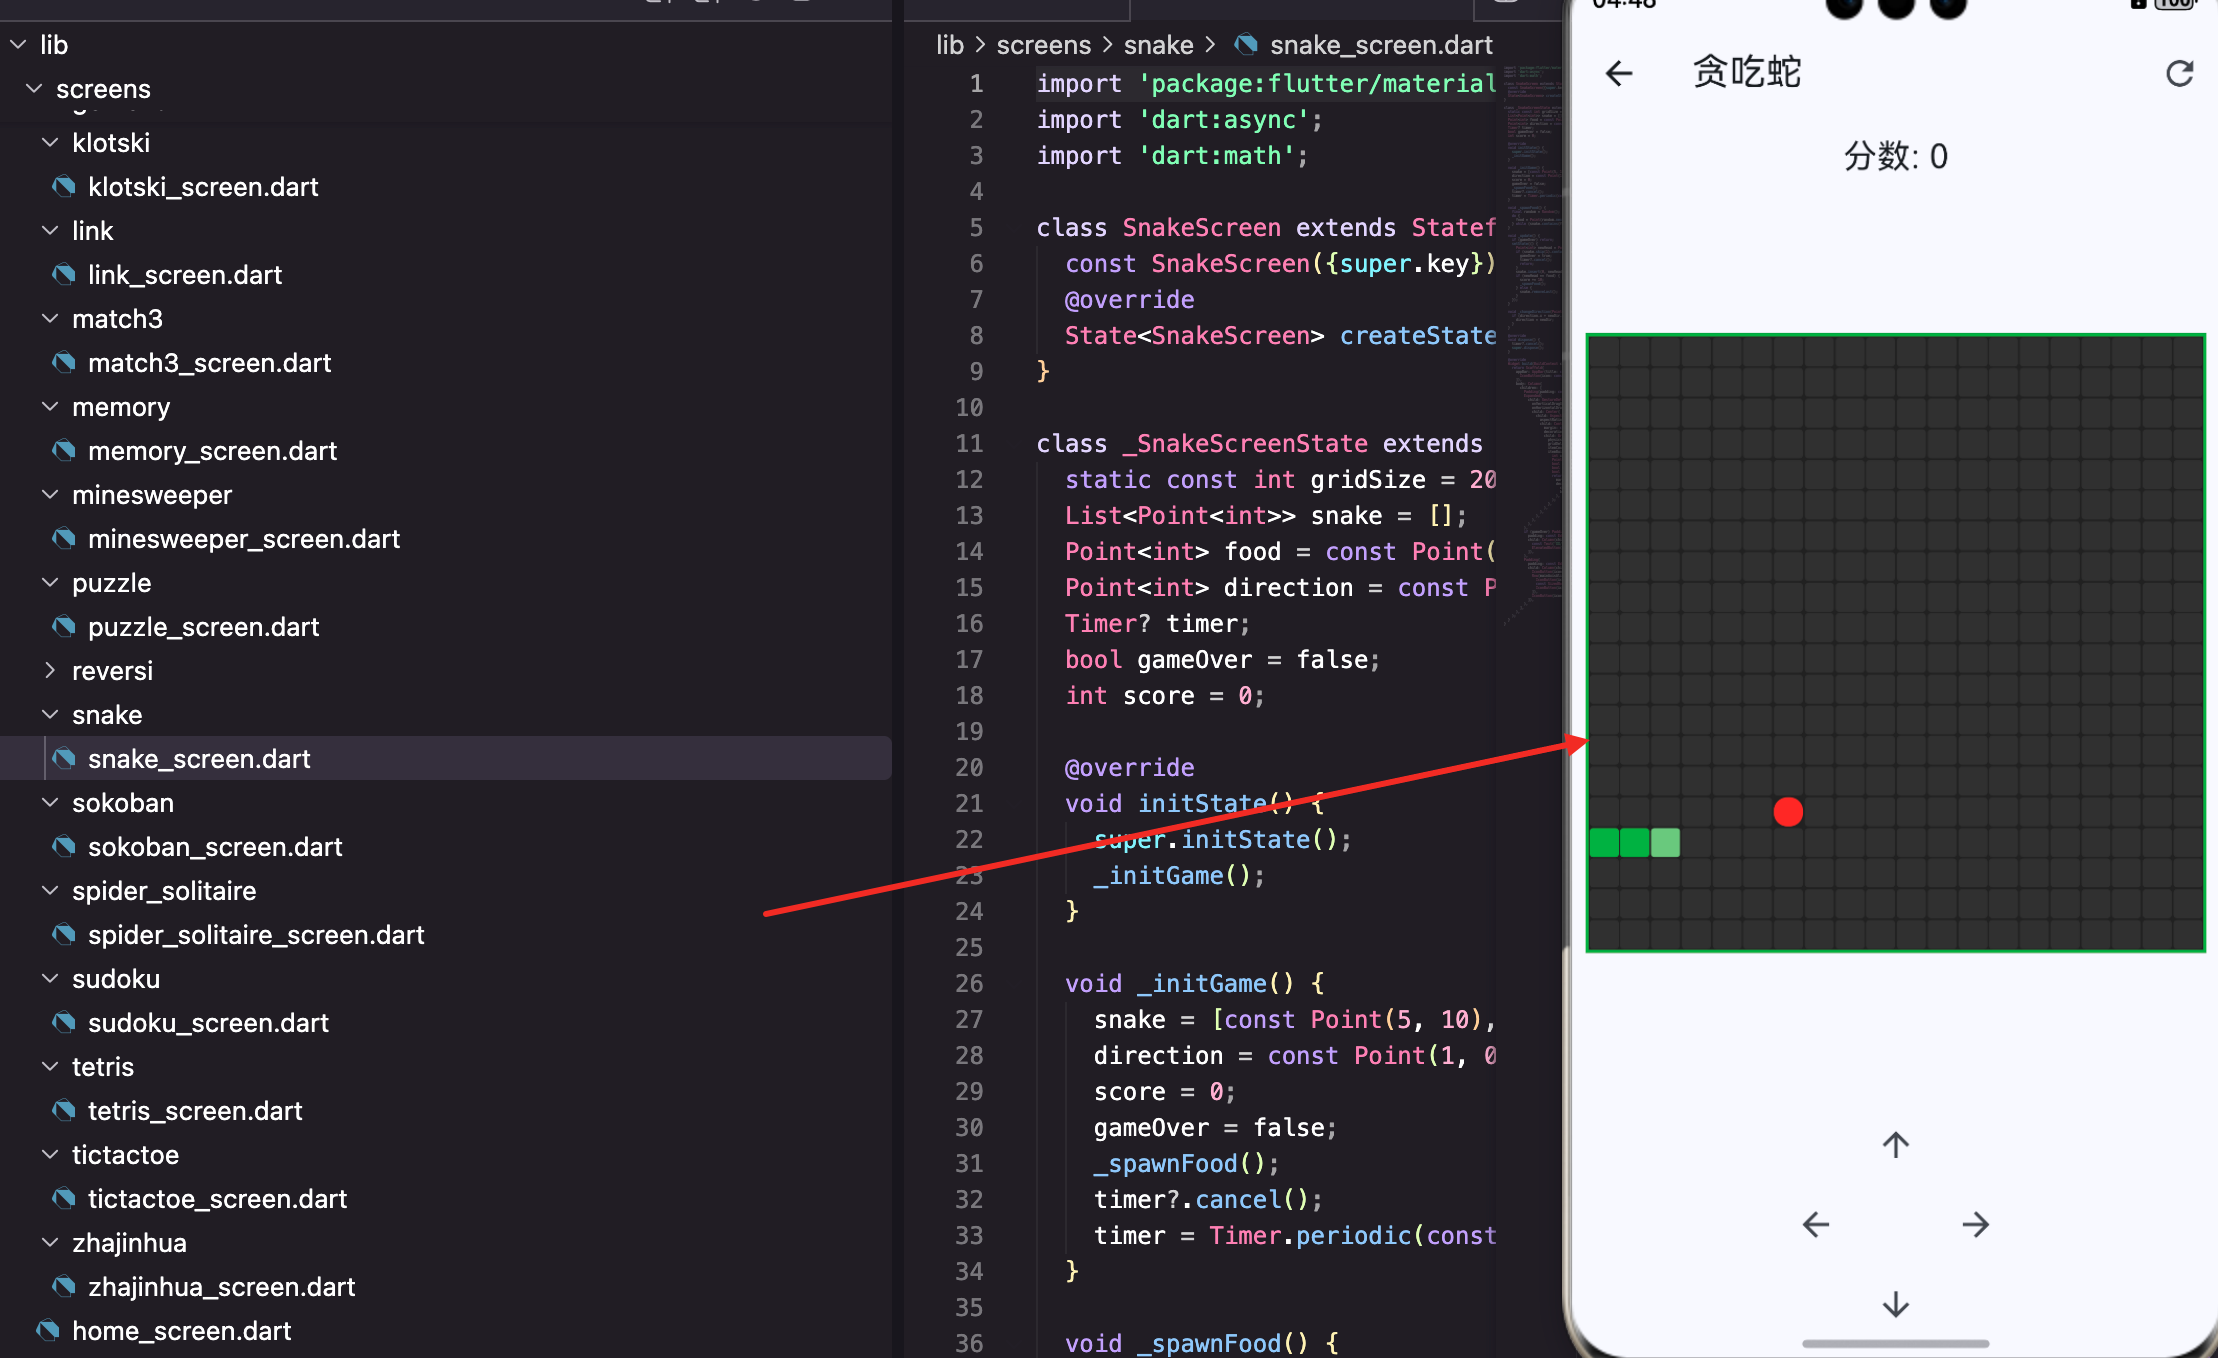2218x1358 pixels.
Task: Click the back arrow in snake app bar
Action: pyautogui.click(x=1618, y=73)
